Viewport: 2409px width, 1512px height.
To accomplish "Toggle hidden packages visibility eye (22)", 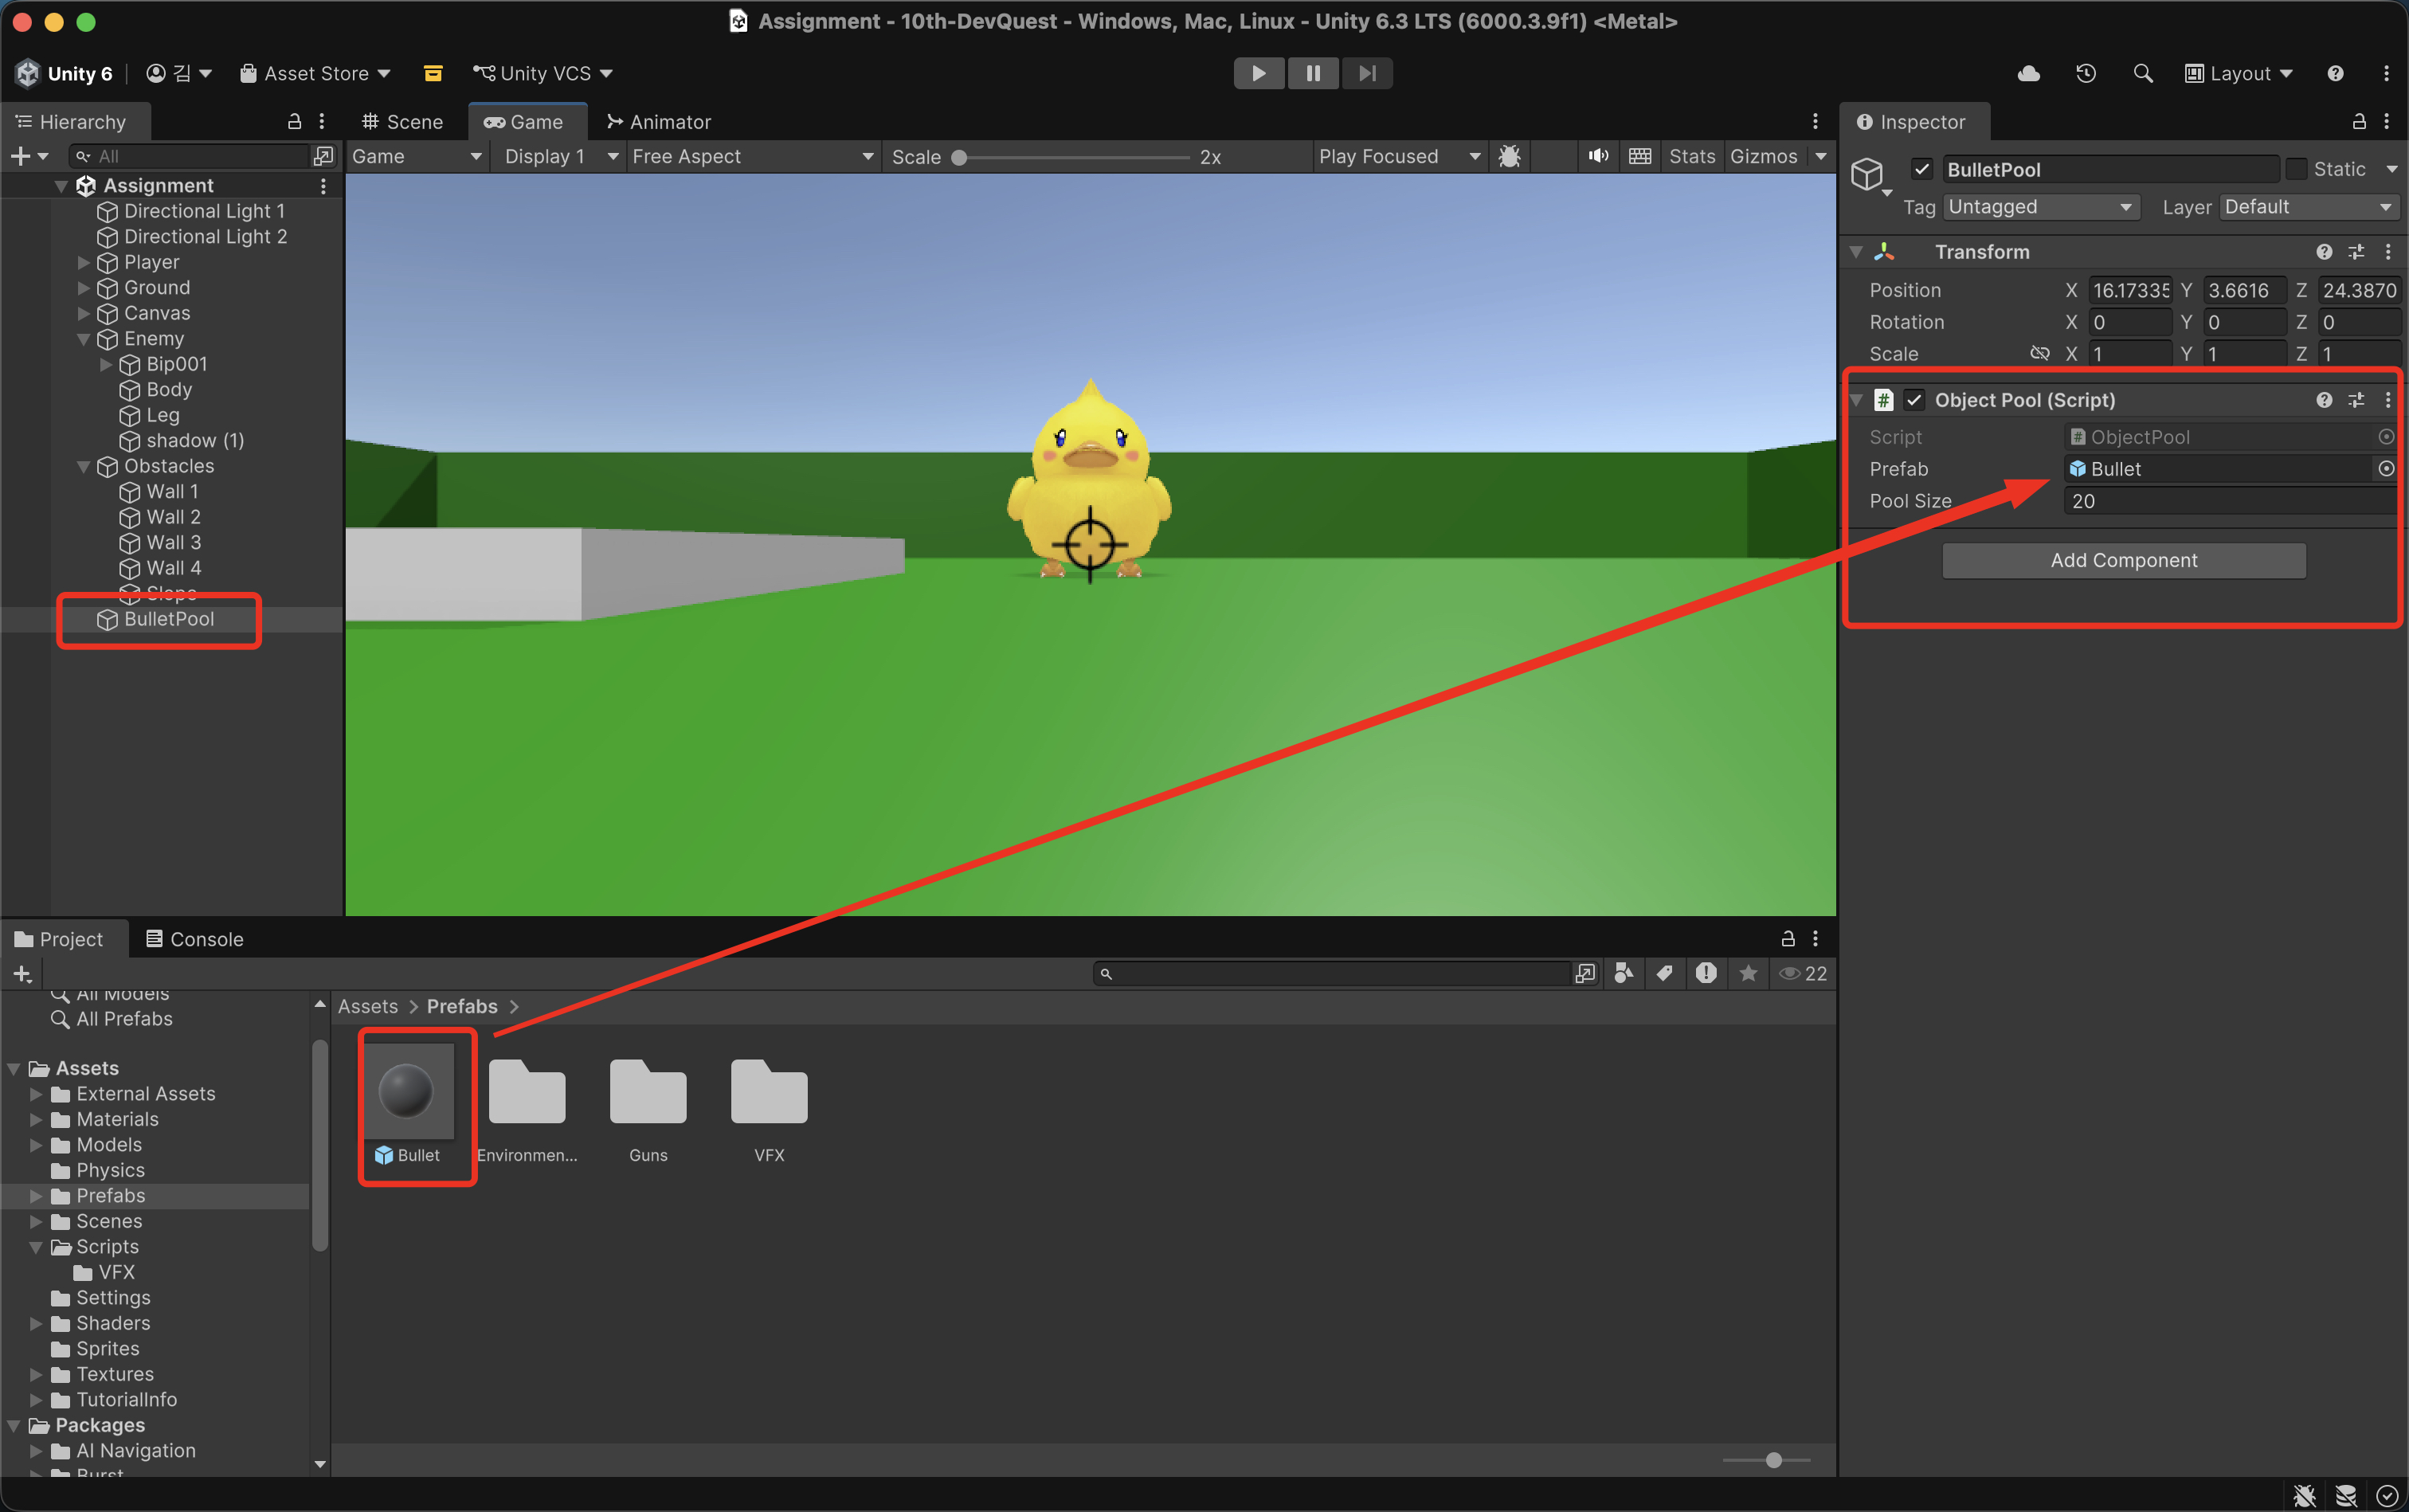I will click(x=1802, y=973).
